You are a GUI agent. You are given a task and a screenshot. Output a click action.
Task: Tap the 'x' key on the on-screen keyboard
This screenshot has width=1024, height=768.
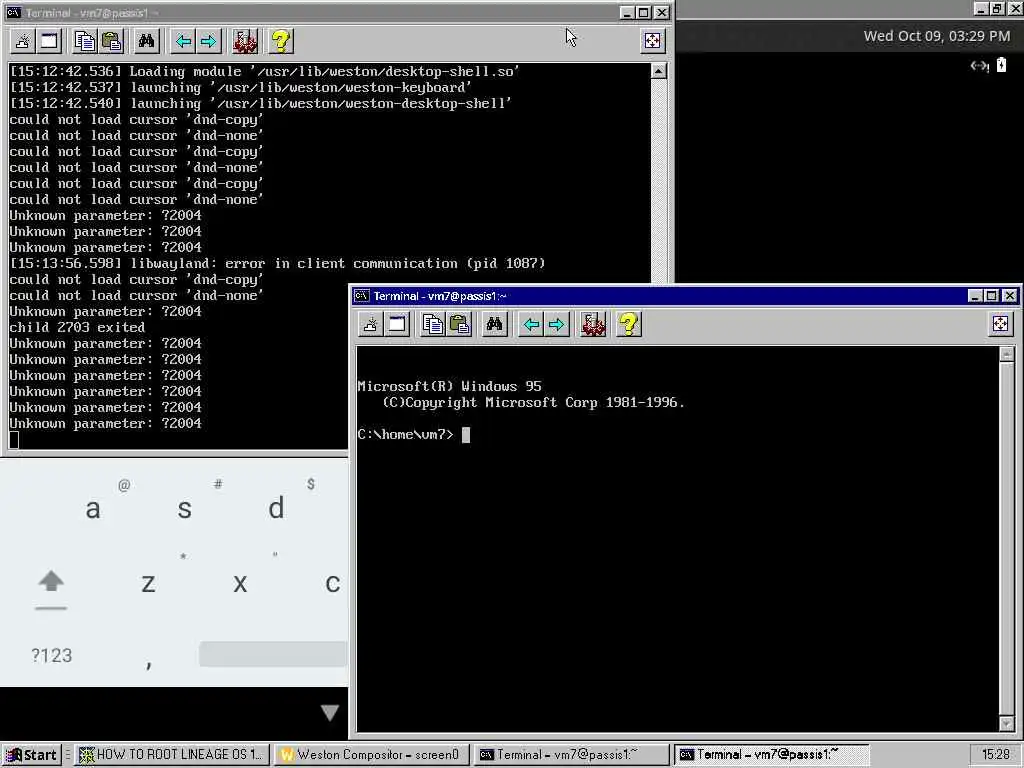pyautogui.click(x=240, y=583)
